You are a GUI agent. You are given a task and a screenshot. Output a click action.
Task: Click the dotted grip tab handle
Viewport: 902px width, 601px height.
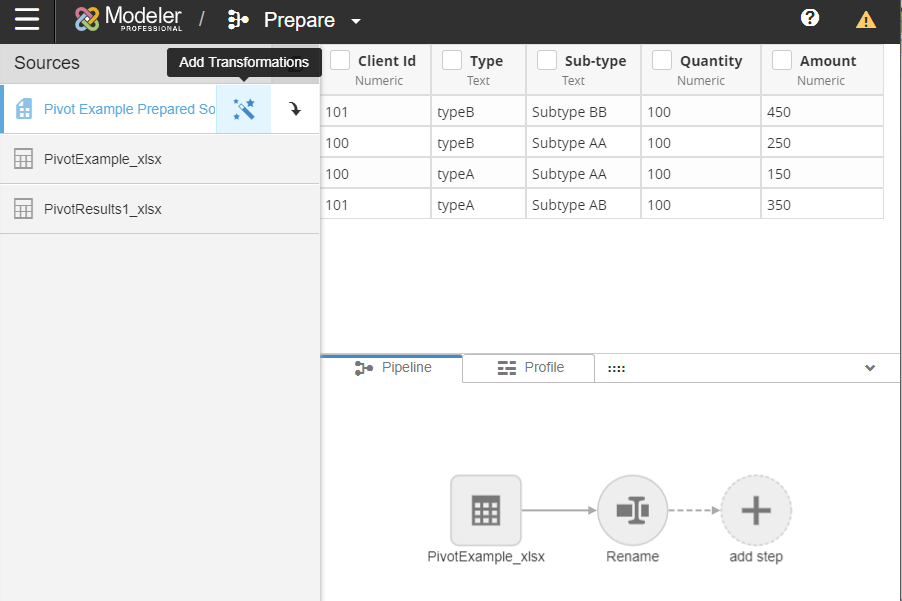pyautogui.click(x=616, y=368)
